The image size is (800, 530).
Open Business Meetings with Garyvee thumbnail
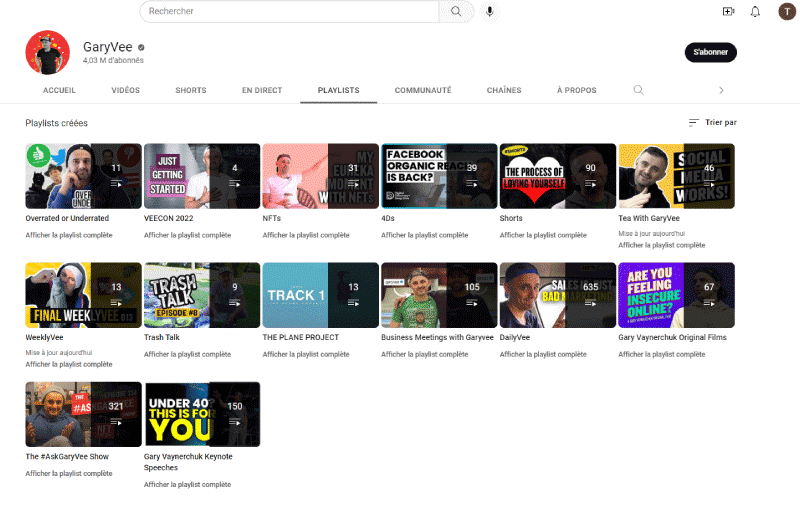pyautogui.click(x=439, y=295)
